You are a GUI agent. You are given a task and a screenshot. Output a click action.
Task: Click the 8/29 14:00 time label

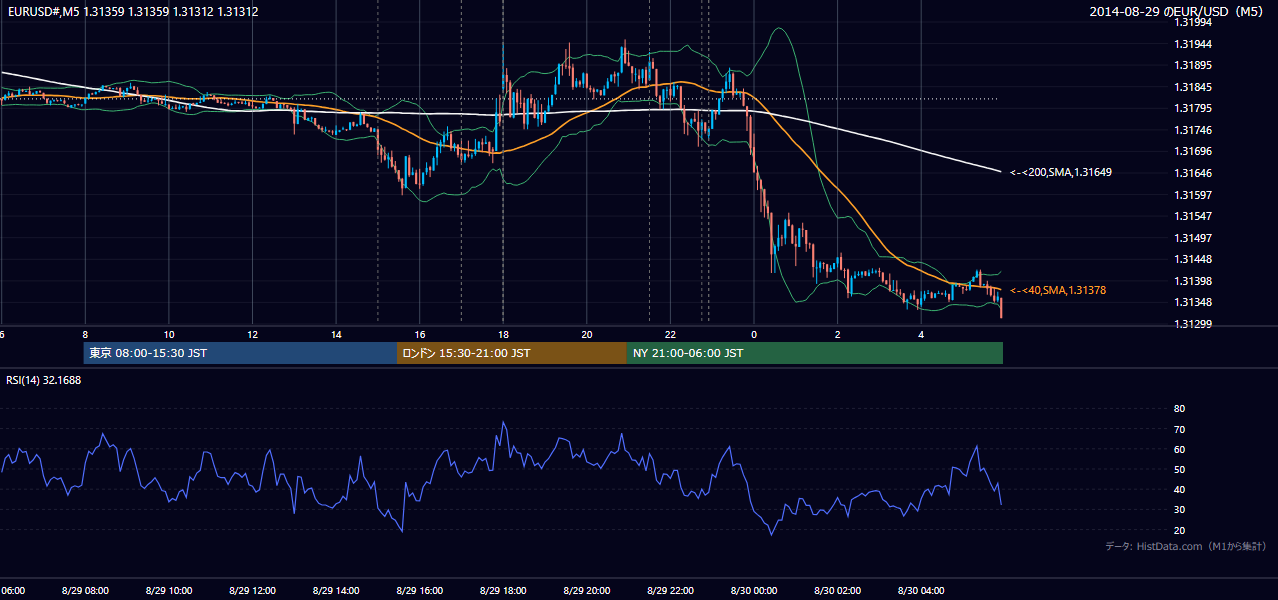pyautogui.click(x=335, y=591)
